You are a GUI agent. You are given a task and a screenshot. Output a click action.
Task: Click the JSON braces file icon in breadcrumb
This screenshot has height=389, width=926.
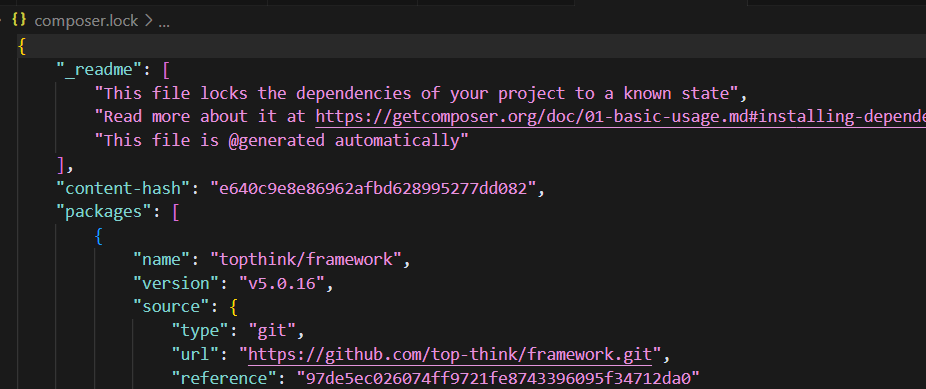pos(19,20)
